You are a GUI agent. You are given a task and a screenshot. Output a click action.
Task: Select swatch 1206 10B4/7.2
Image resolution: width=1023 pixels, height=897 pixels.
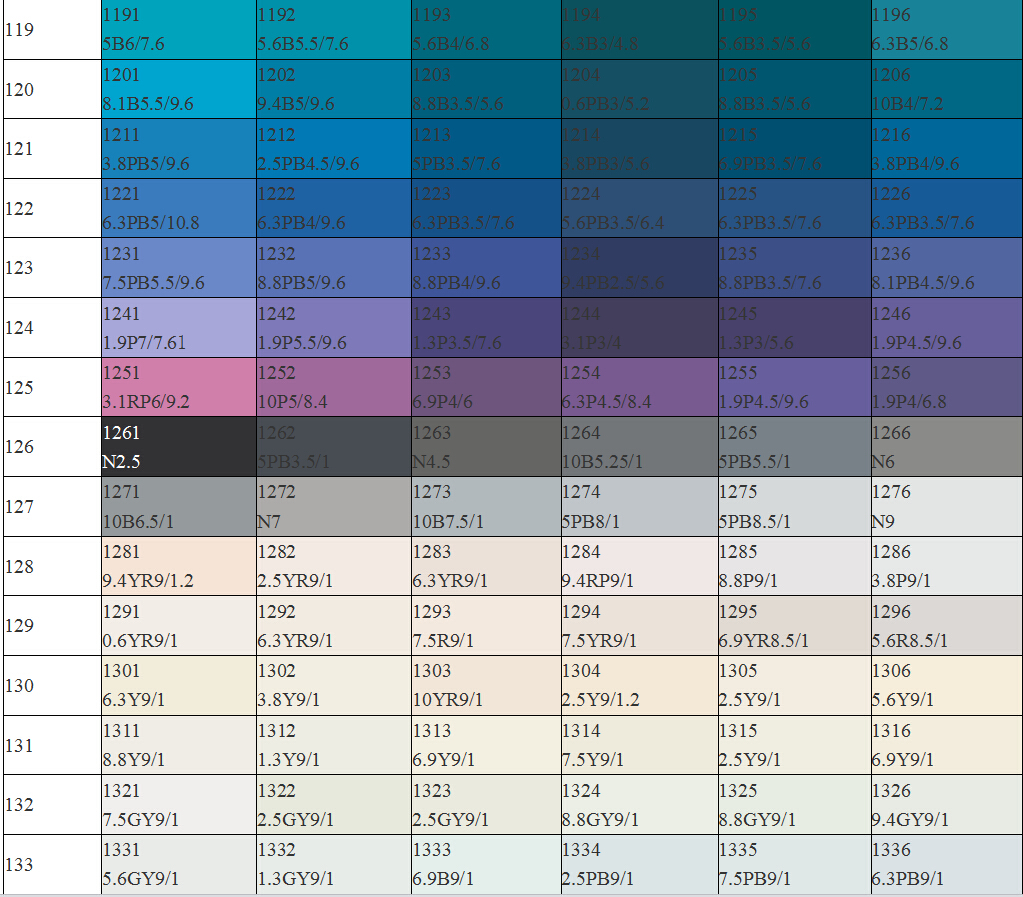tap(947, 89)
